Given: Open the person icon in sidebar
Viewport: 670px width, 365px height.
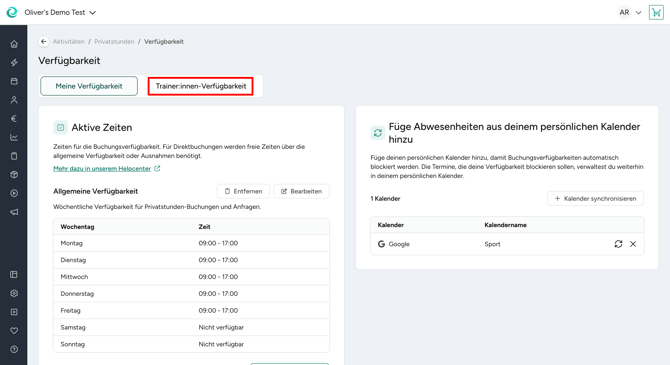Looking at the screenshot, I should [14, 100].
